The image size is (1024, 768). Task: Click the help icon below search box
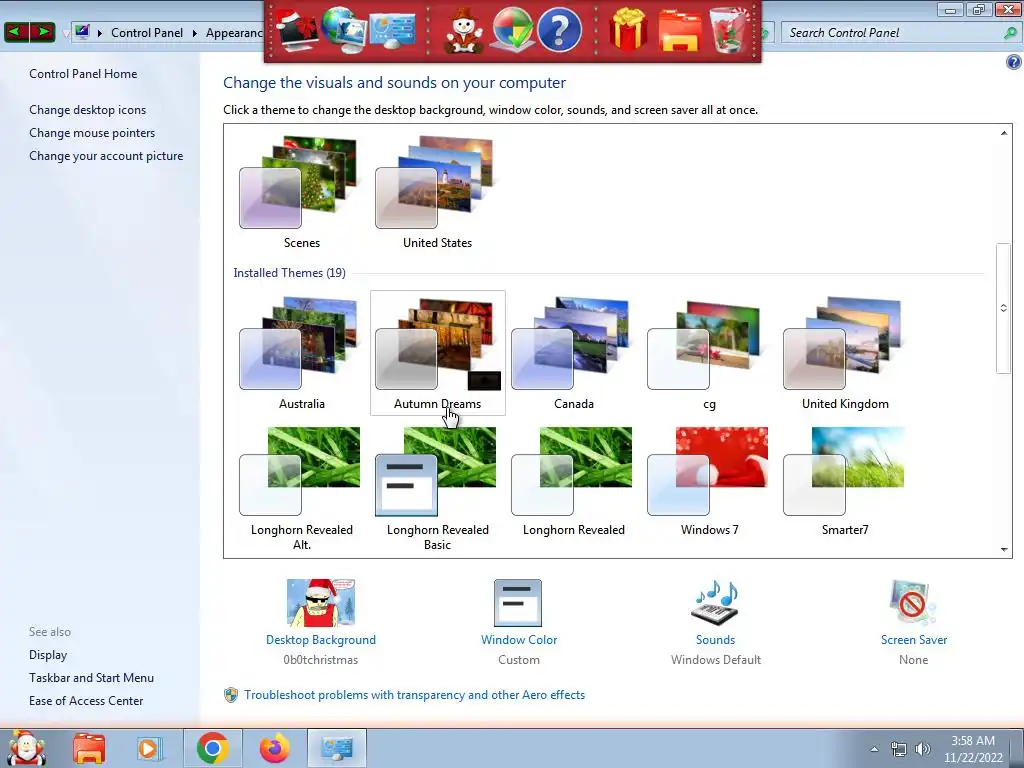(x=1013, y=62)
